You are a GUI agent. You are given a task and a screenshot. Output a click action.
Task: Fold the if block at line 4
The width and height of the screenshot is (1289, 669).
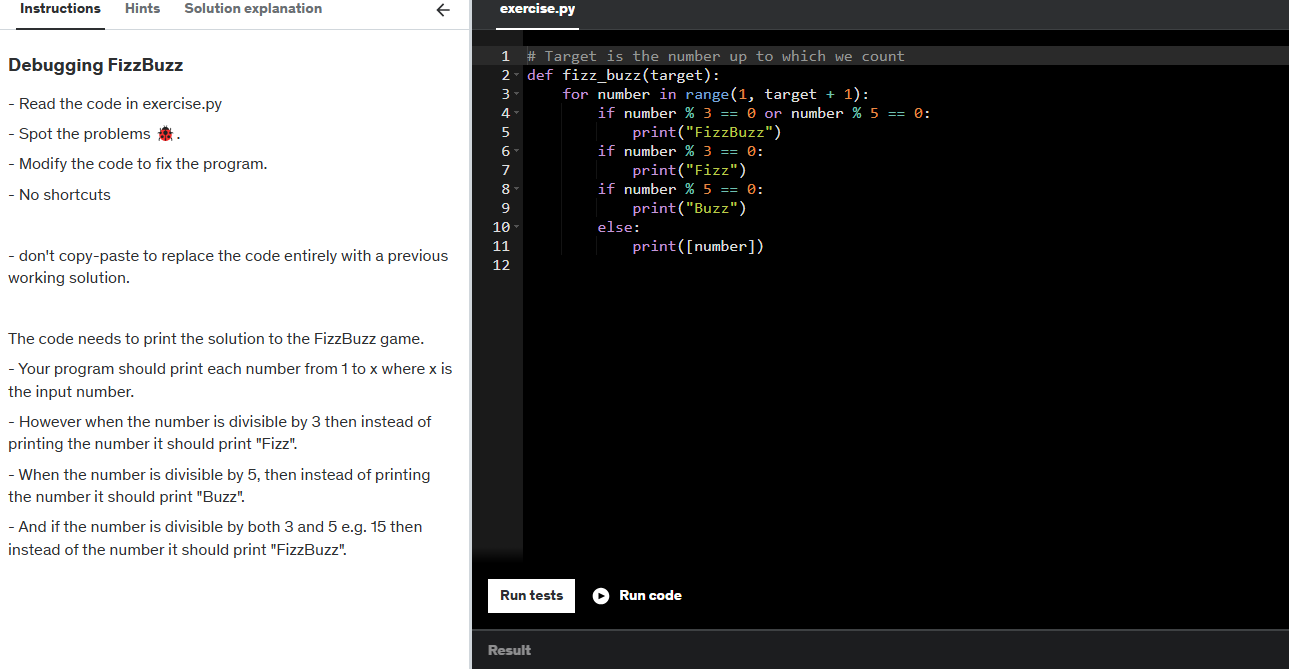516,113
